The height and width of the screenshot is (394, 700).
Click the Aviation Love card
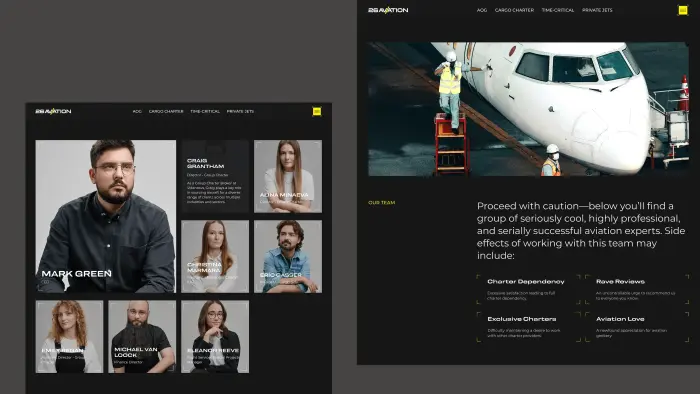637,327
